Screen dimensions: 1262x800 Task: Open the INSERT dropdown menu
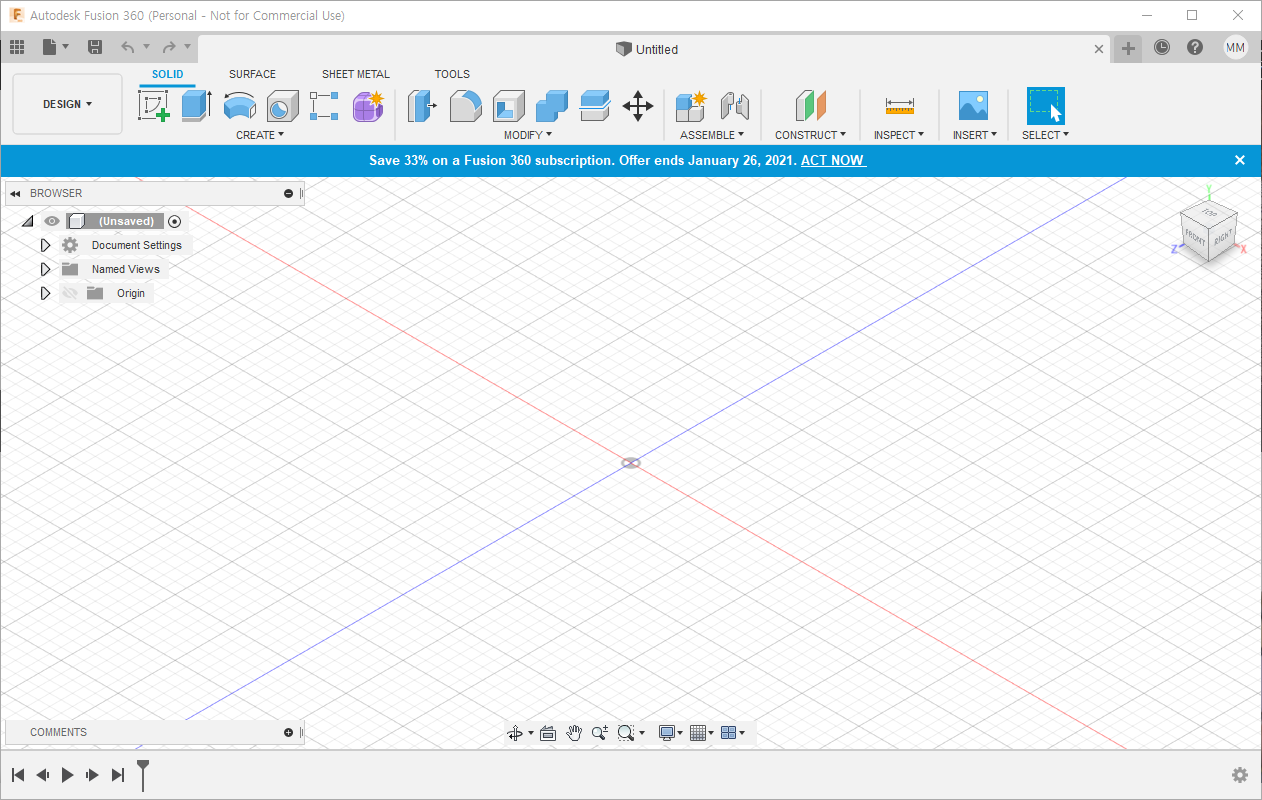[x=975, y=135]
